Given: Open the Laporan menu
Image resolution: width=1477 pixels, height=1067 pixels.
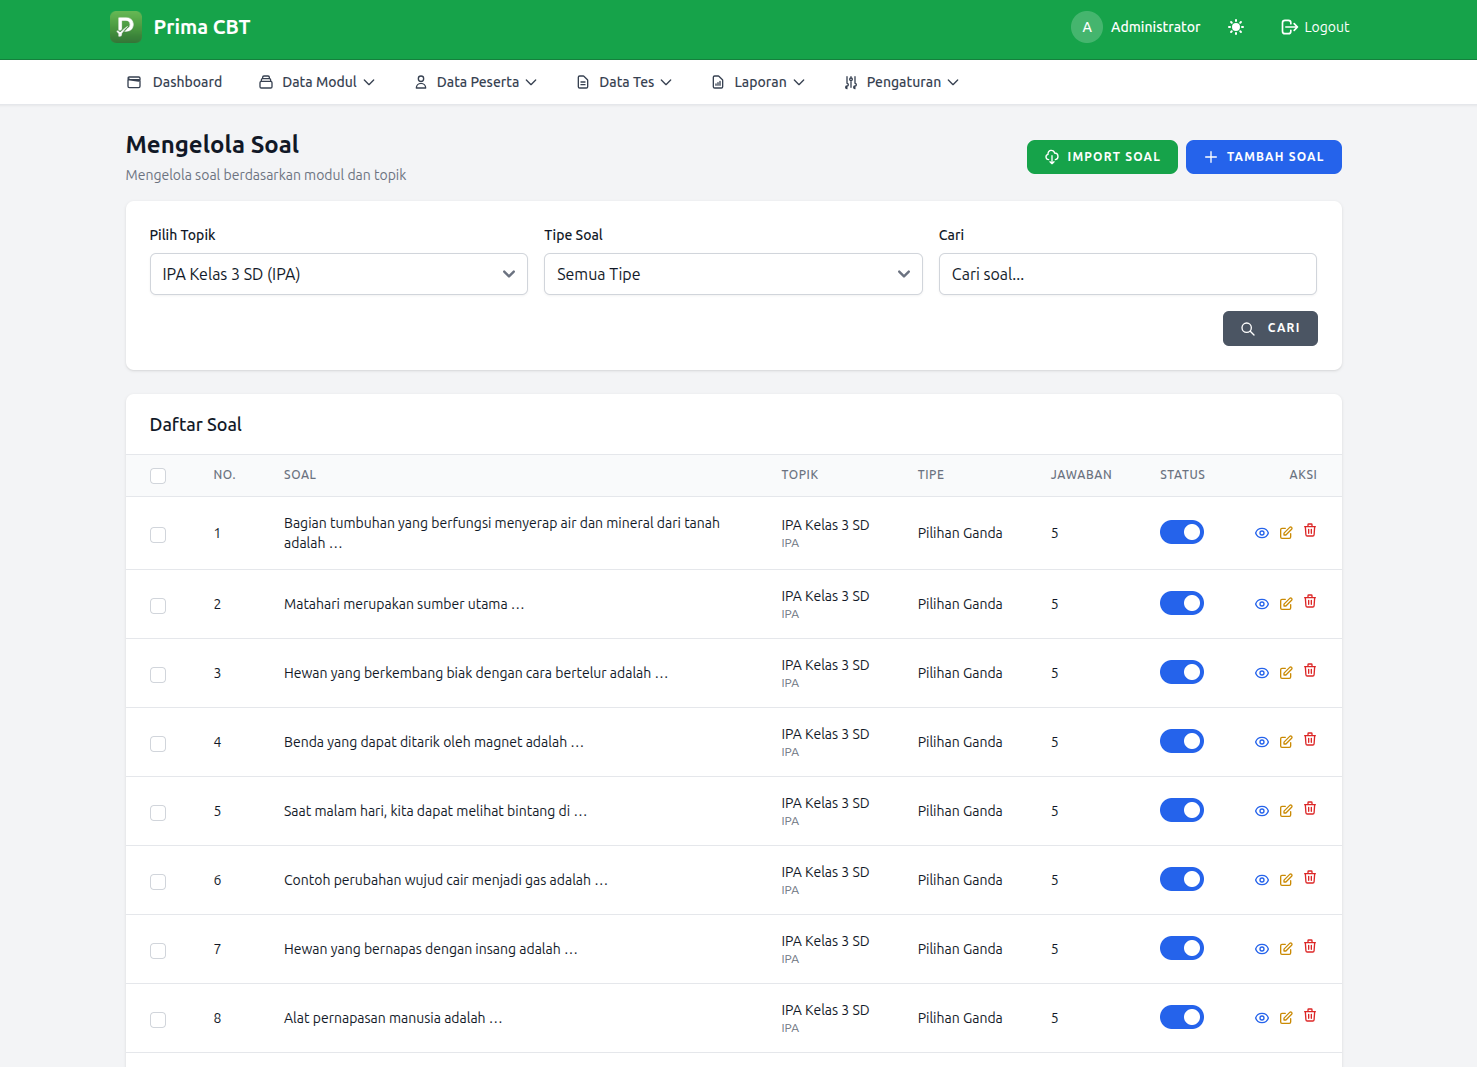Looking at the screenshot, I should coord(757,82).
